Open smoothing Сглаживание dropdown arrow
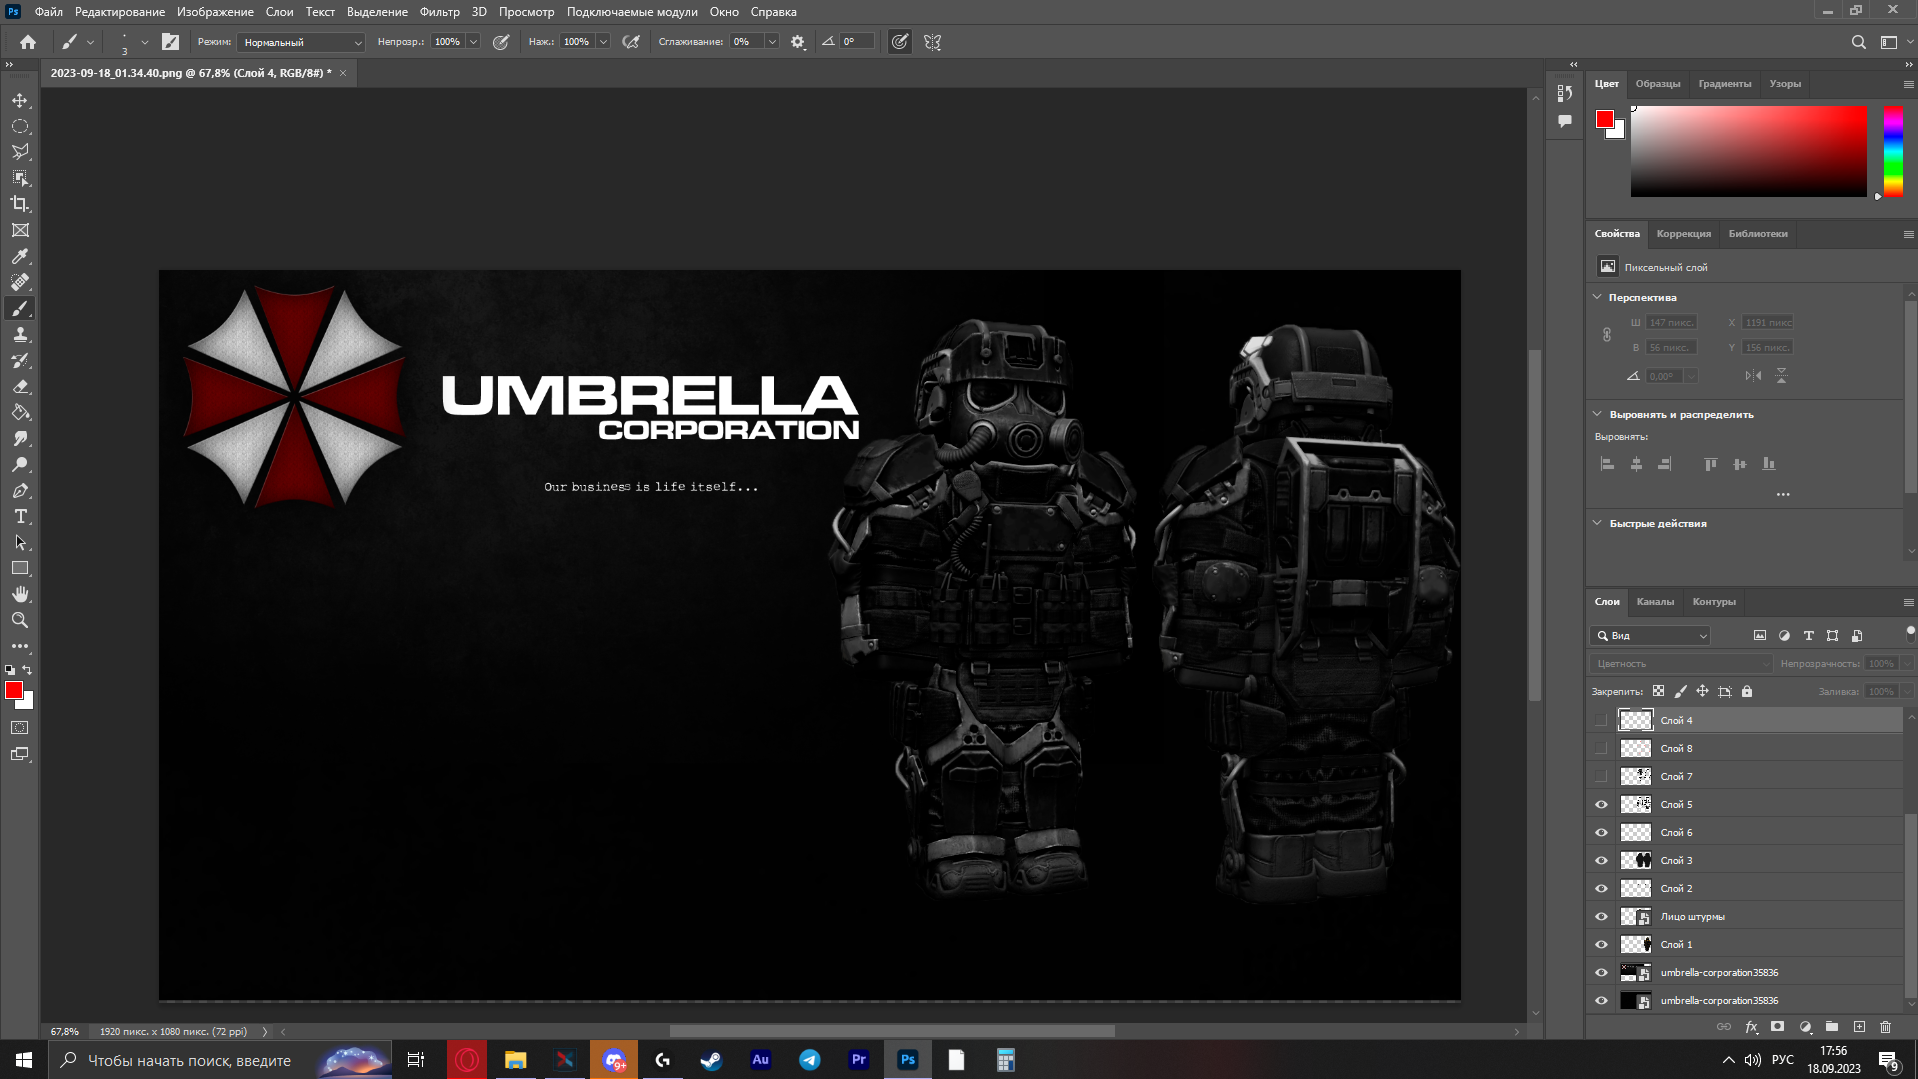The height and width of the screenshot is (1079, 1918). coord(772,42)
